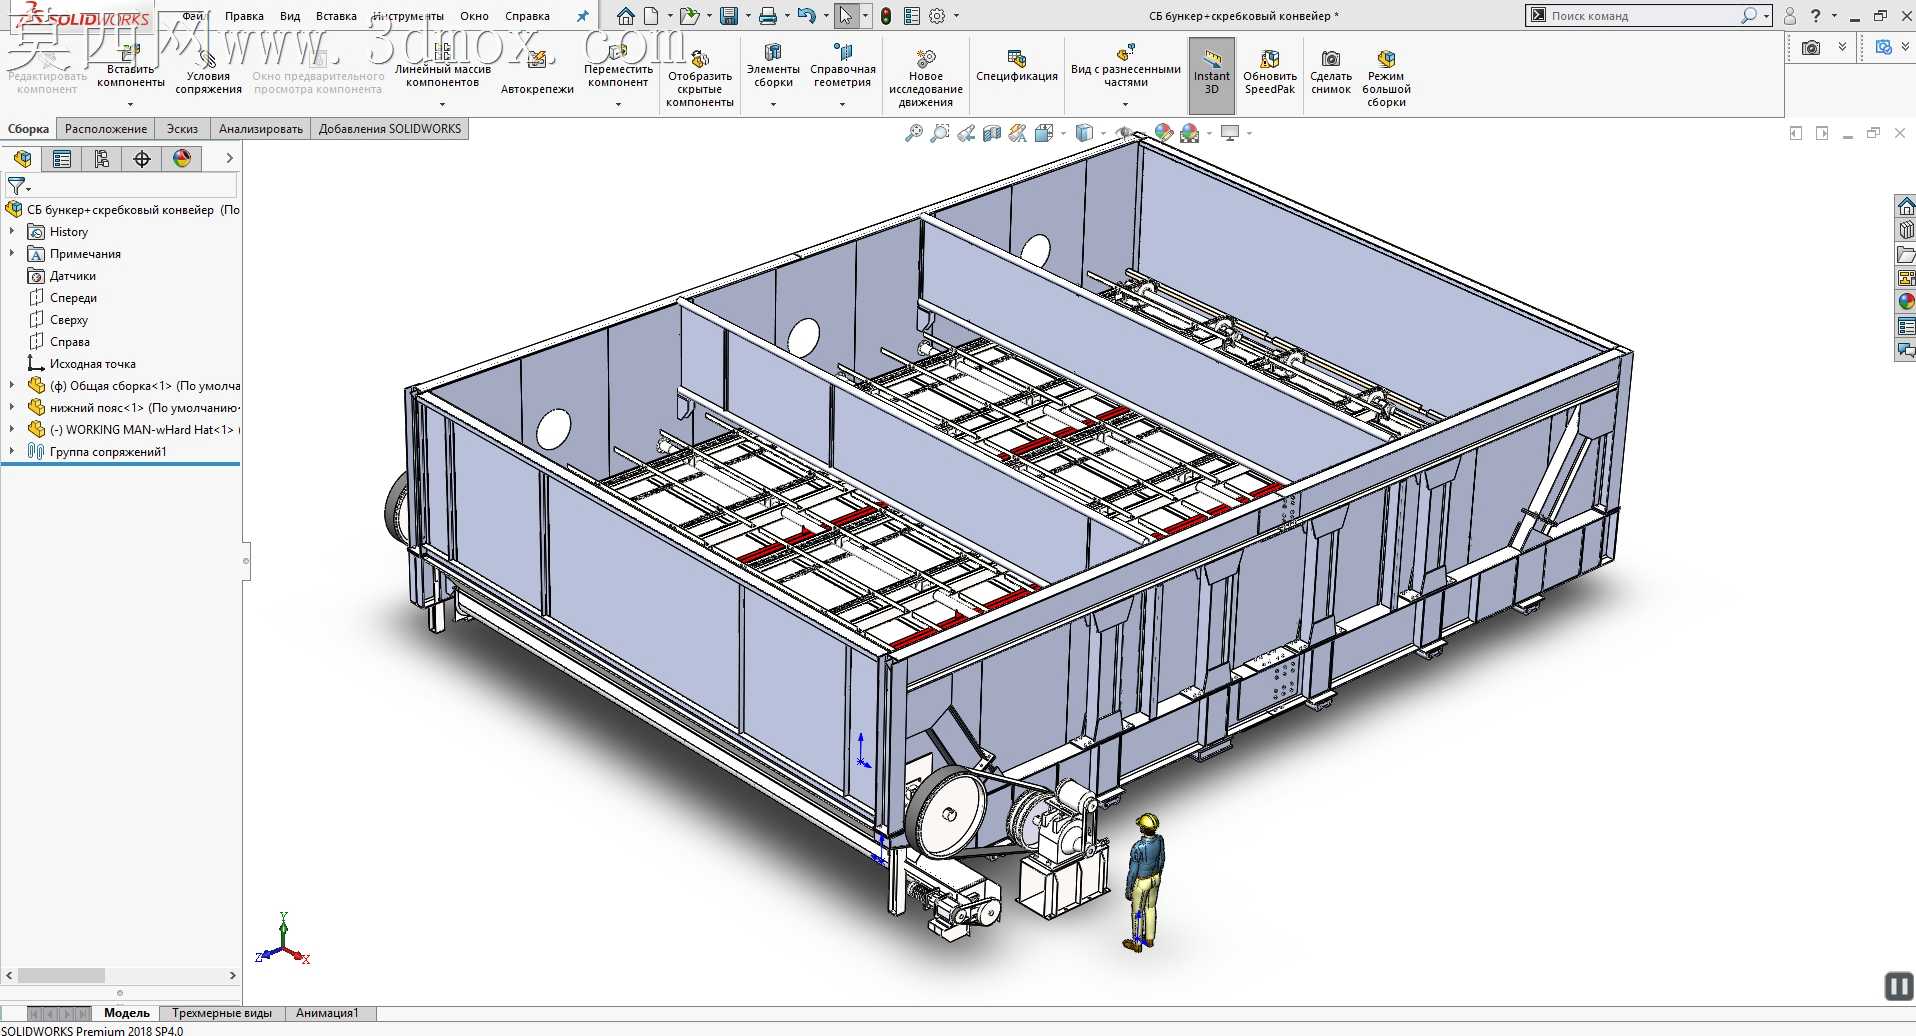The width and height of the screenshot is (1916, 1036).
Task: Expand the Примечания folder node
Action: point(12,254)
